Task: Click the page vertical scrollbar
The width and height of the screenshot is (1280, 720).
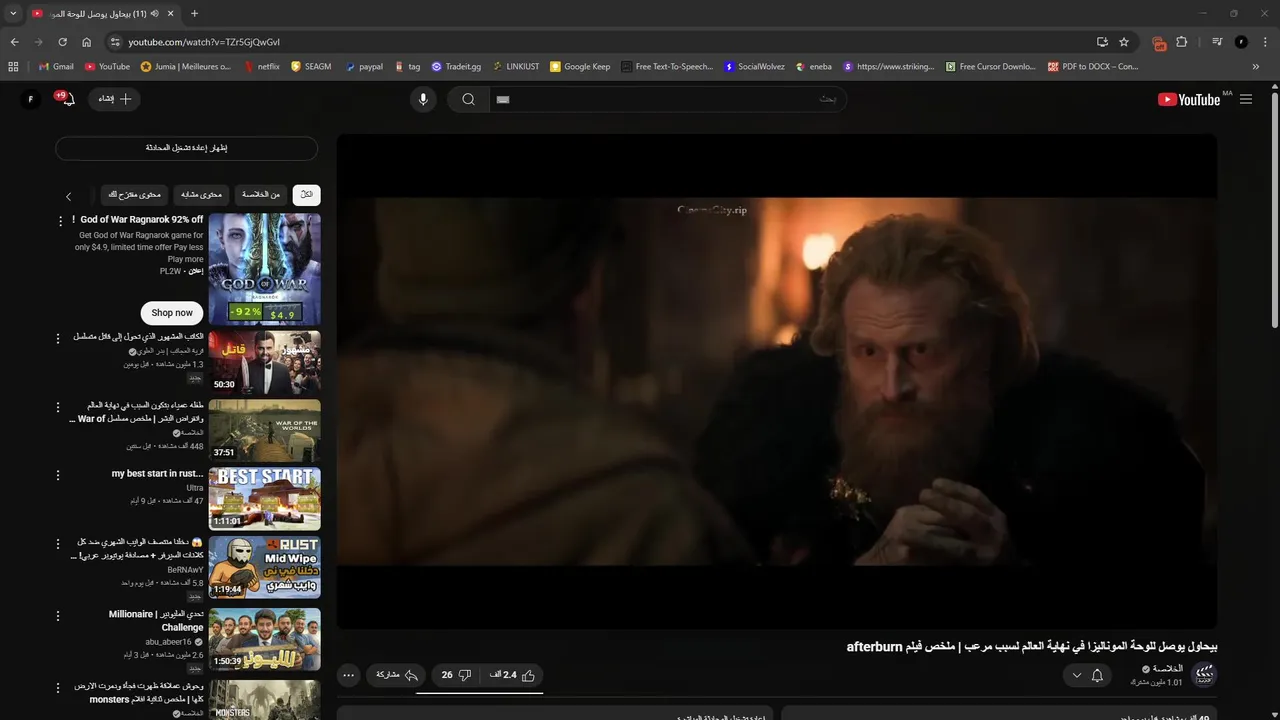Action: click(1274, 209)
